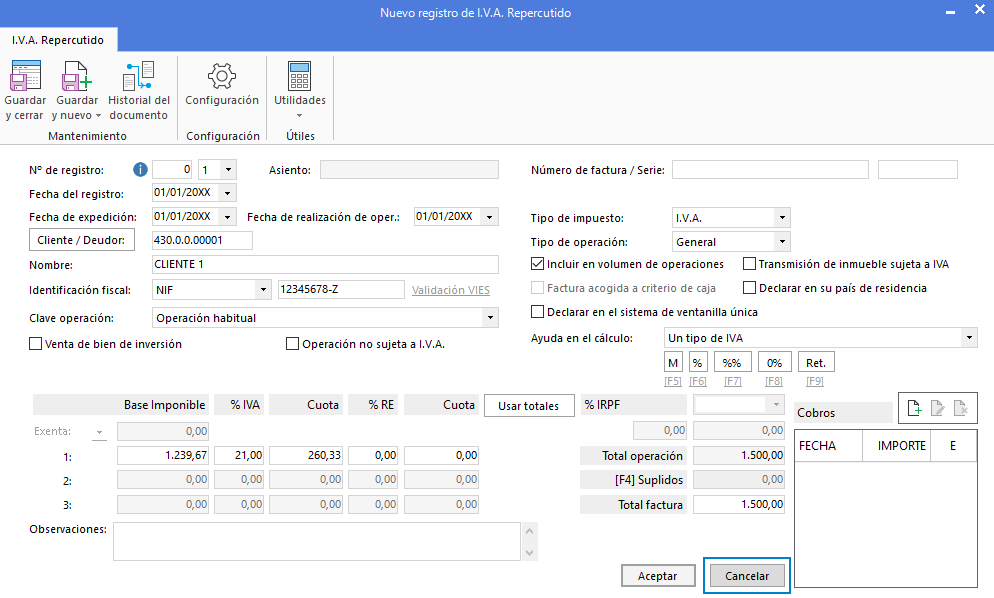This screenshot has height=598, width=994.
Task: Enable Venta de bien de inversión checkbox
Action: 36,344
